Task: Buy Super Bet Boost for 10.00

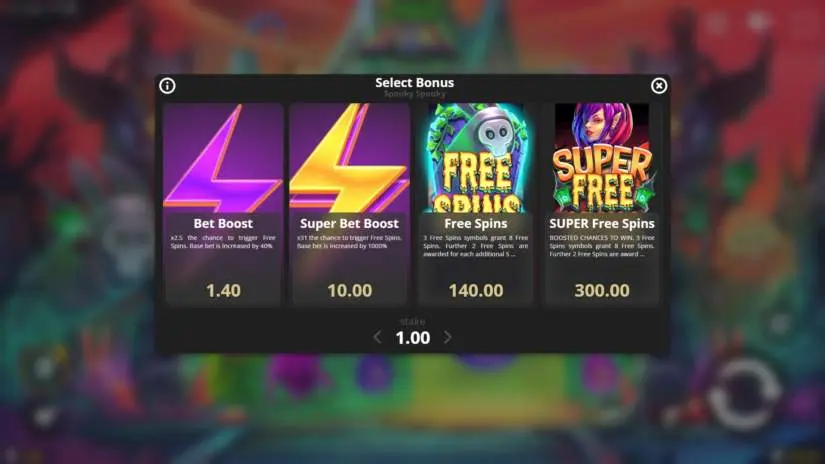Action: coord(349,290)
